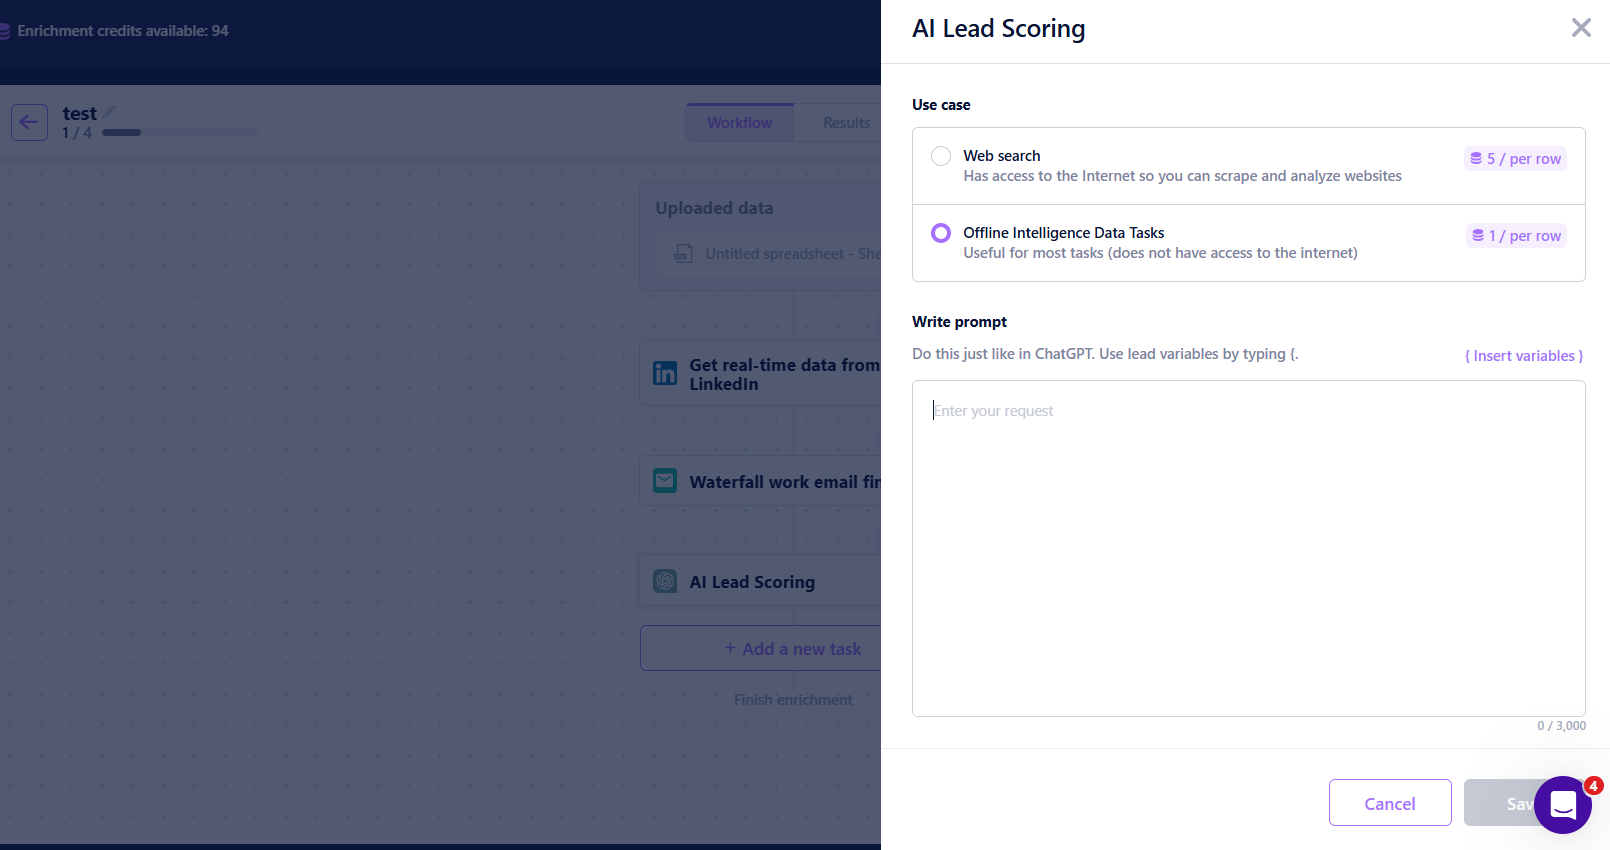
Task: Click the 1 / per row credit badge
Action: point(1516,235)
